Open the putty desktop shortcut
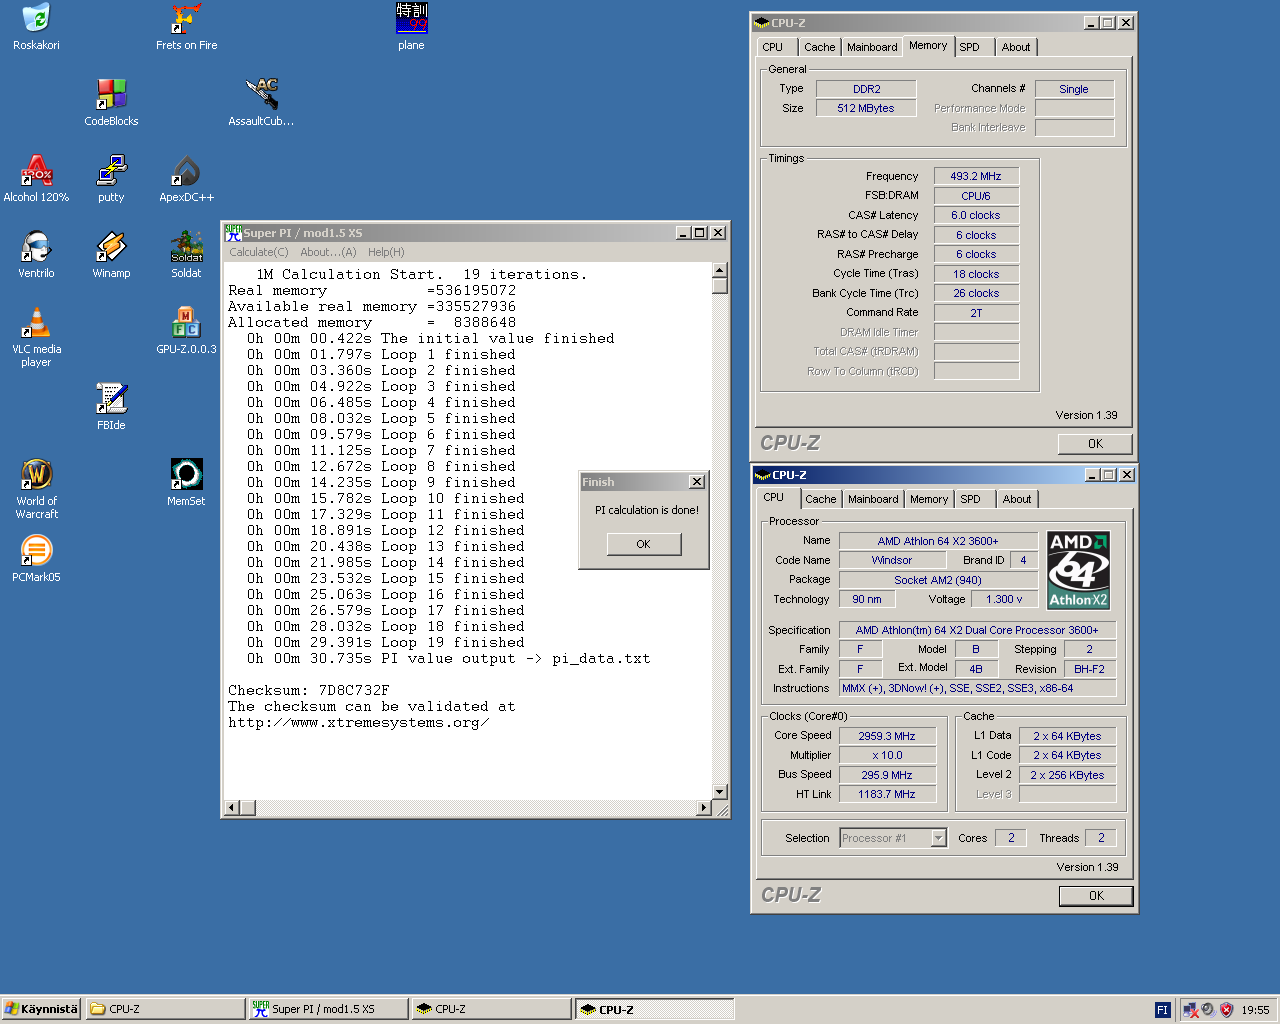Image resolution: width=1280 pixels, height=1024 pixels. (x=111, y=179)
